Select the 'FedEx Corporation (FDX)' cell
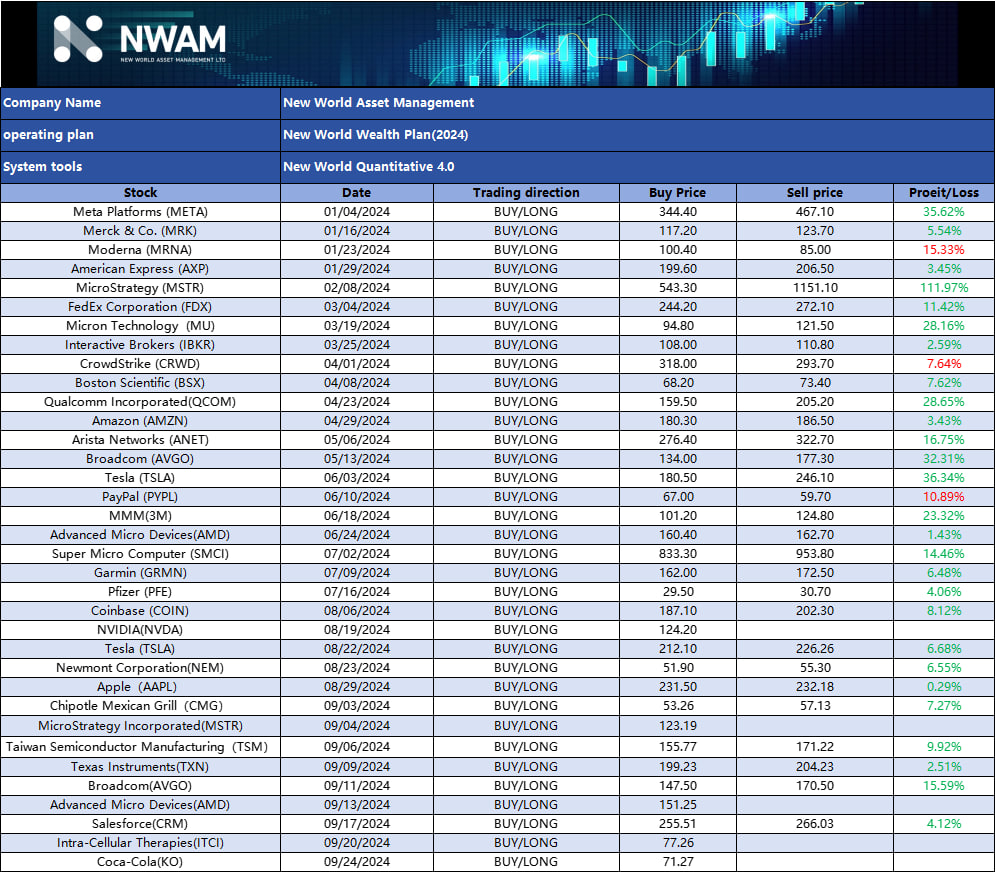 140,307
